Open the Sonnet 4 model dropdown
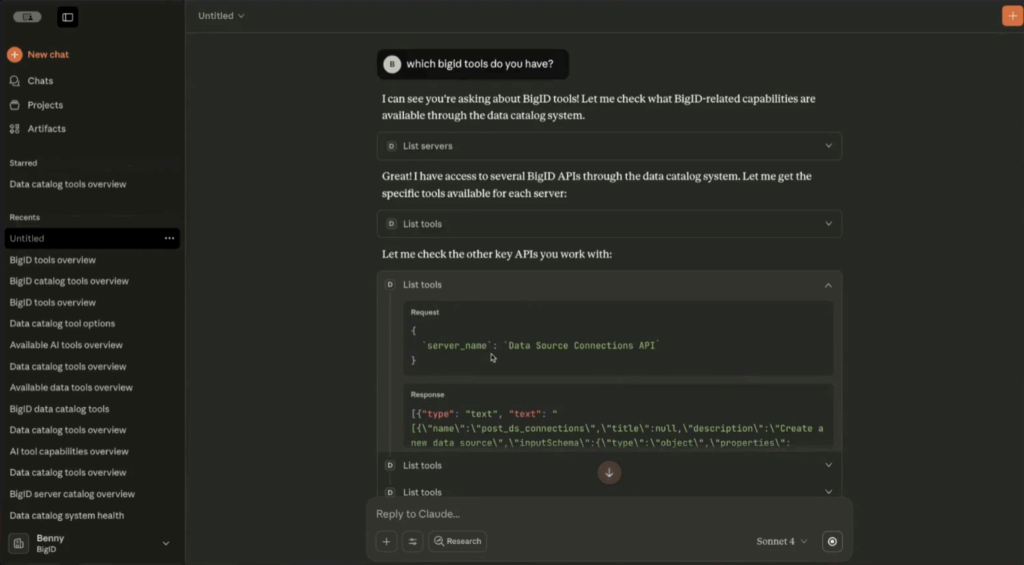 pos(781,541)
